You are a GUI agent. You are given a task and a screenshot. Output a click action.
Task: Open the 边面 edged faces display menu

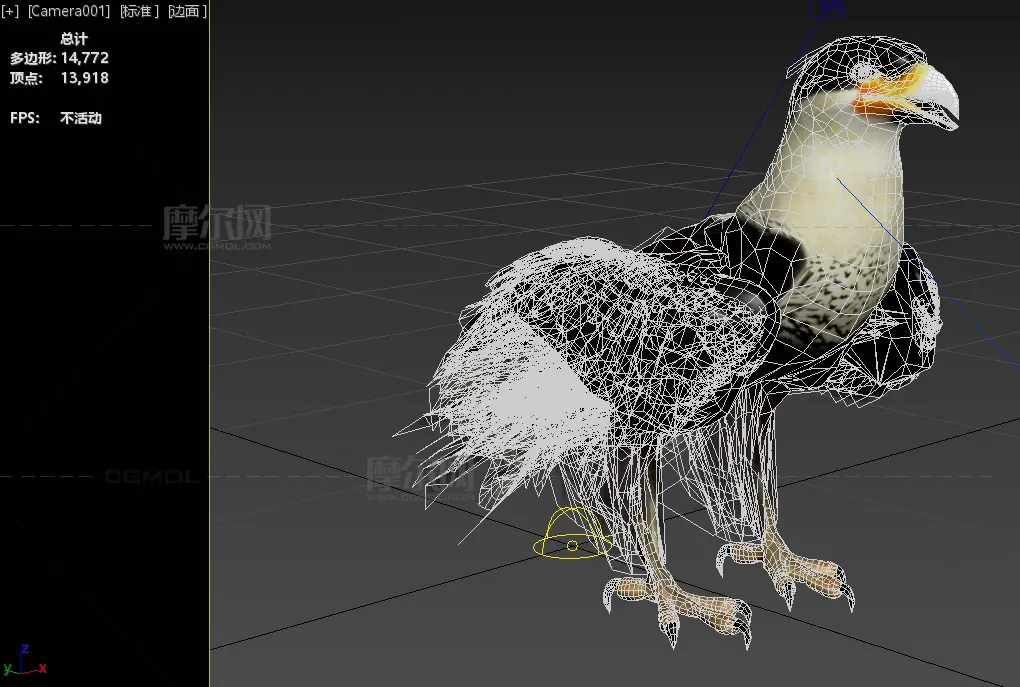[x=187, y=12]
